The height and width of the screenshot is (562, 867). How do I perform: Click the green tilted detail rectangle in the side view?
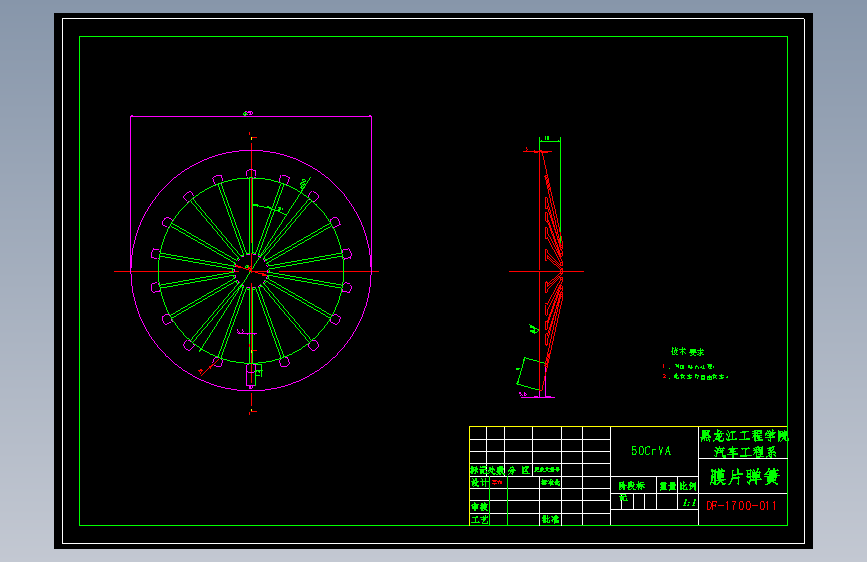pos(530,373)
